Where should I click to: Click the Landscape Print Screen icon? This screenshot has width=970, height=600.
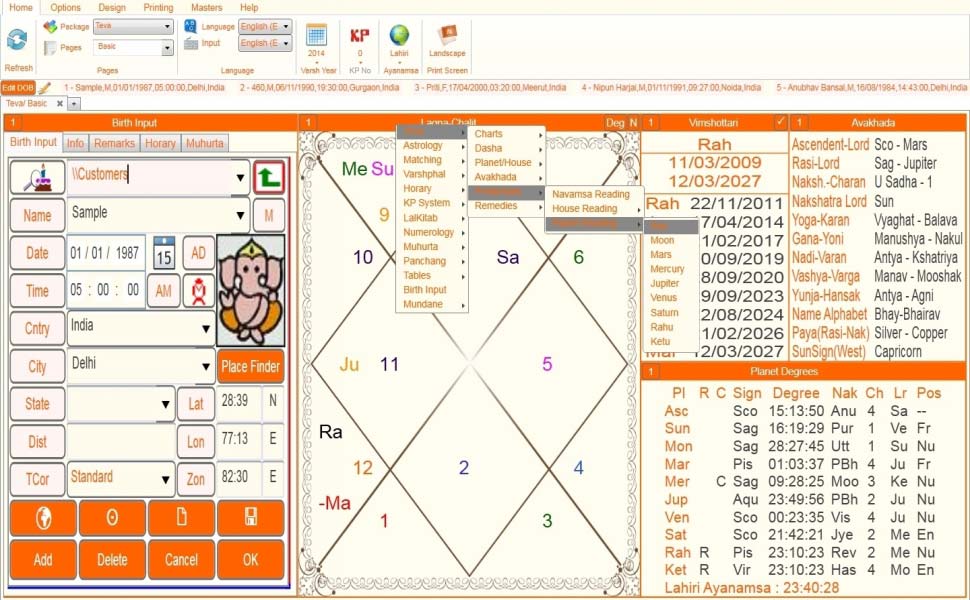click(447, 35)
